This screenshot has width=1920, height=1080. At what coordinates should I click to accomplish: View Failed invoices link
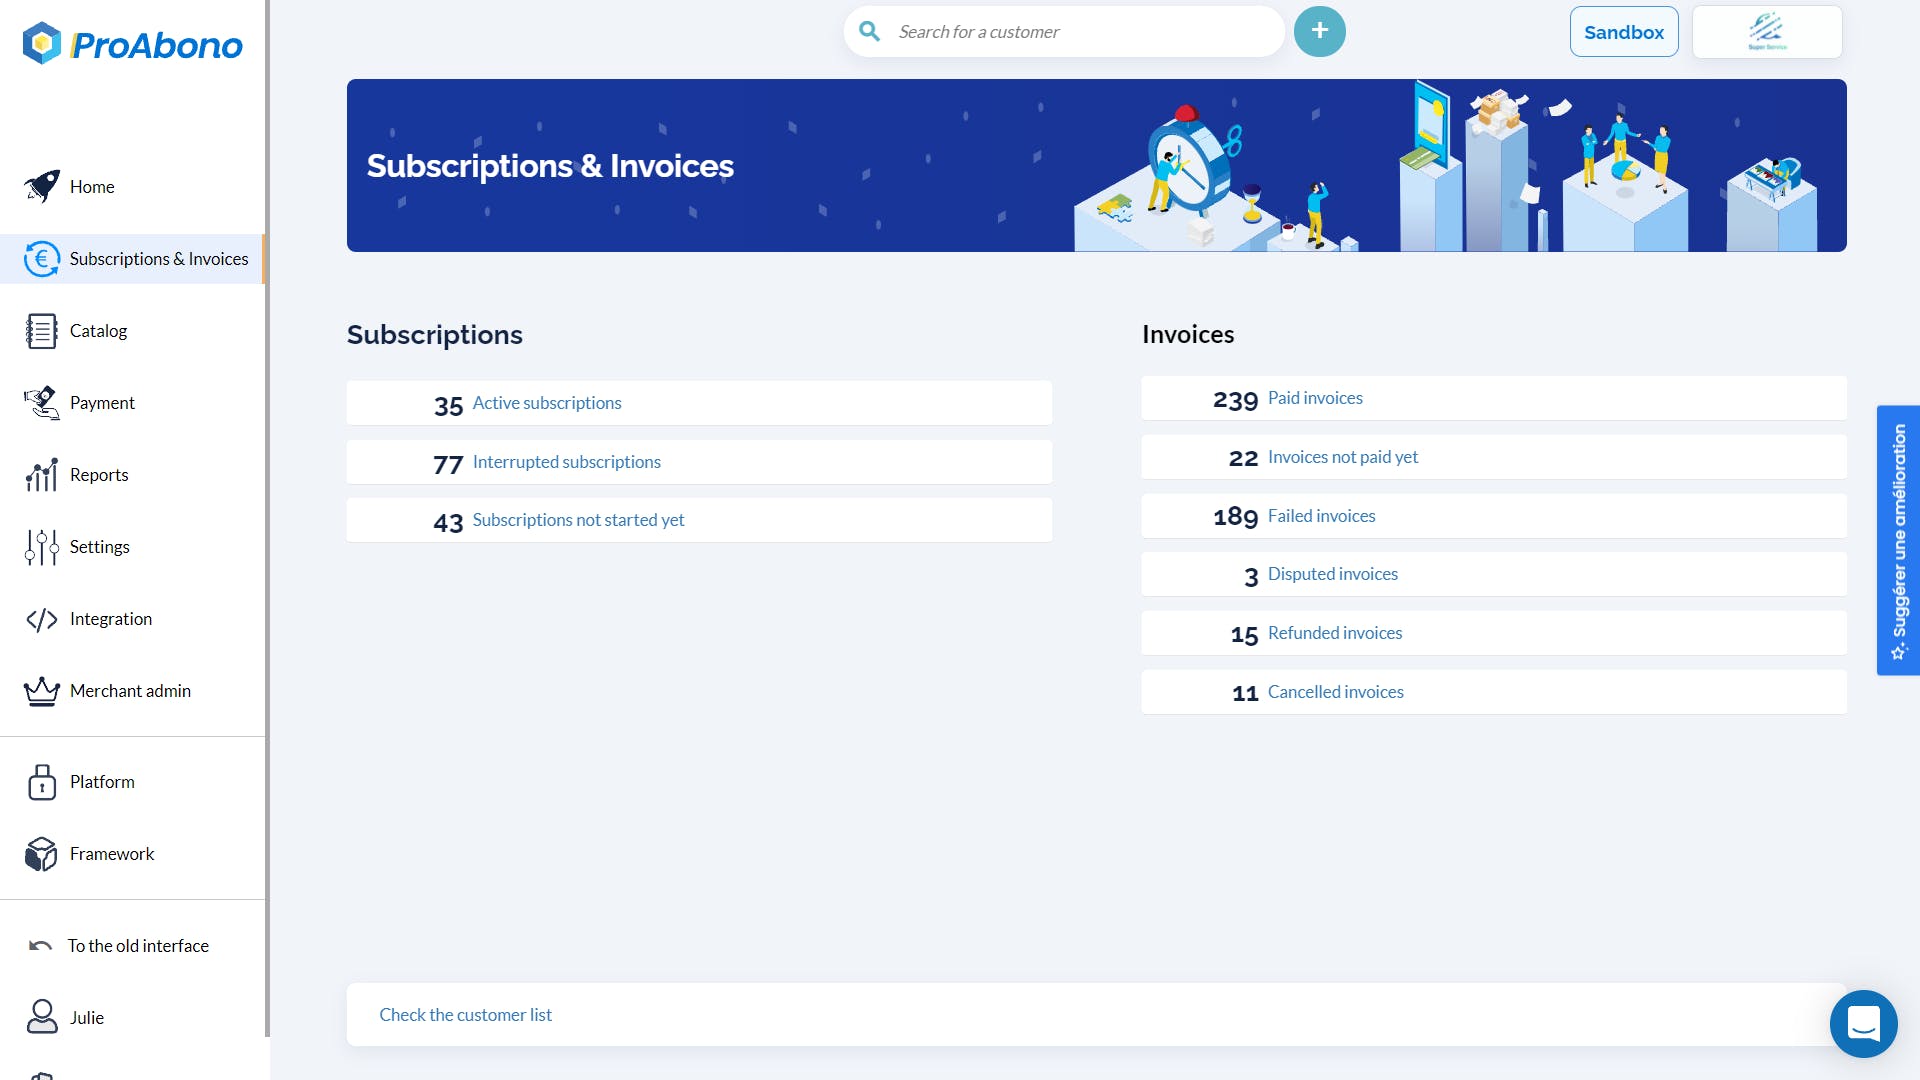click(1321, 516)
